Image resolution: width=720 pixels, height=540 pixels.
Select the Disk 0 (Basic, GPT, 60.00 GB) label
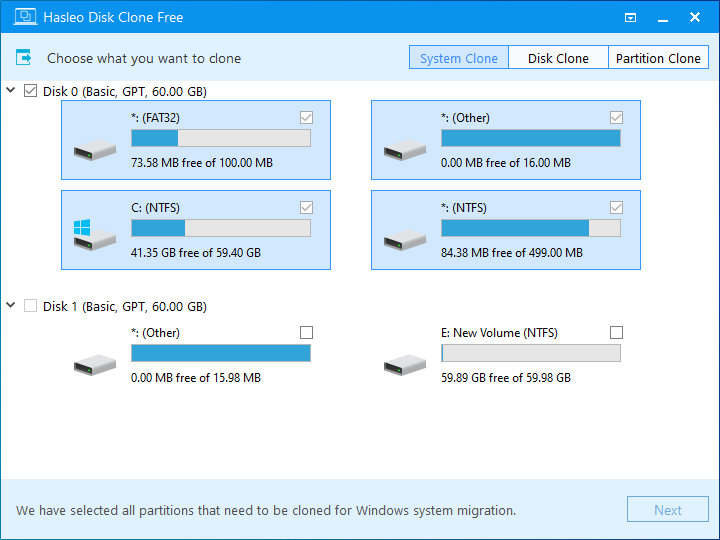(x=125, y=91)
